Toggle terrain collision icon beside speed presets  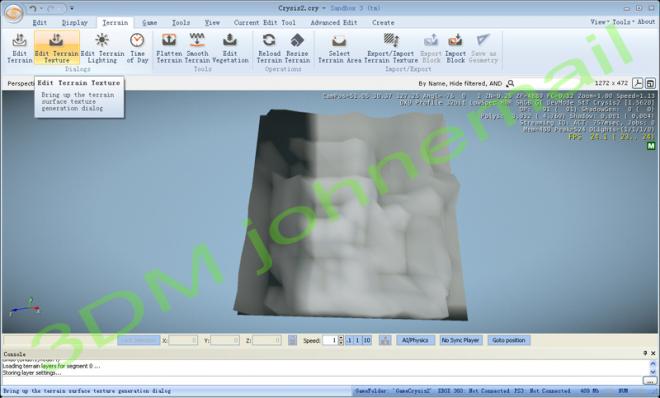(385, 340)
